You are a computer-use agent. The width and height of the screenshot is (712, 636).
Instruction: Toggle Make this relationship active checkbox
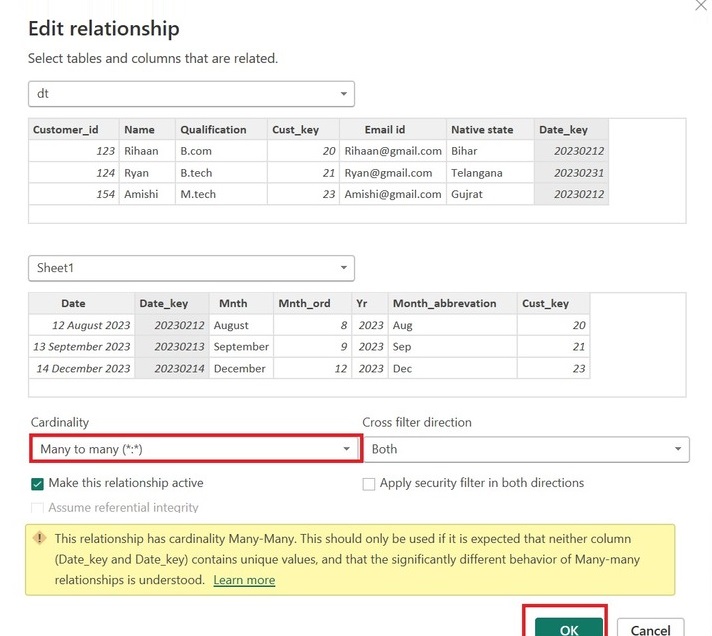click(38, 483)
